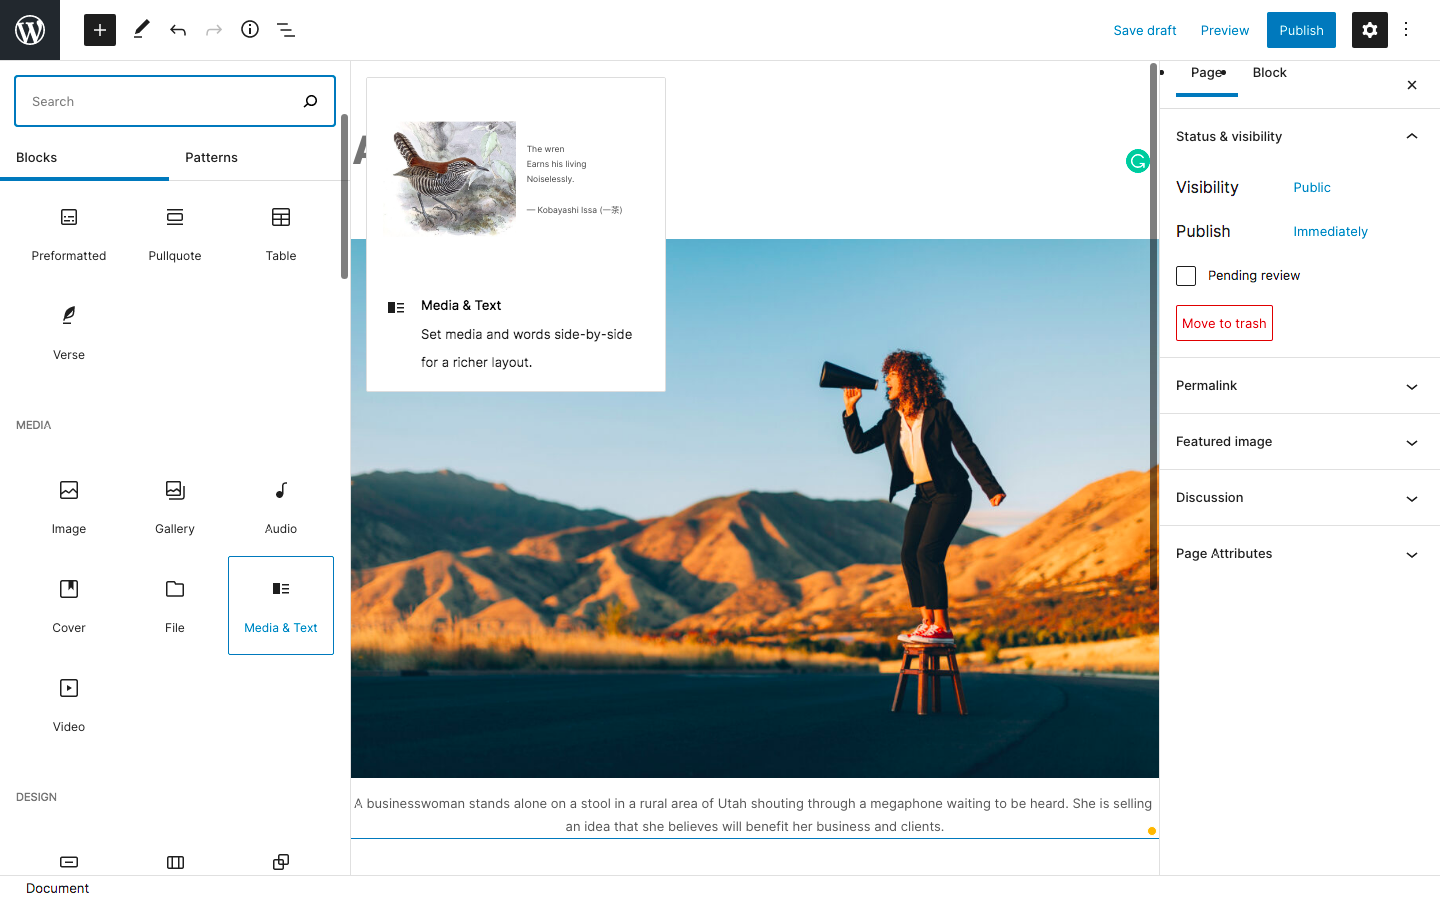1440x900 pixels.
Task: Insert a Table block
Action: (281, 235)
